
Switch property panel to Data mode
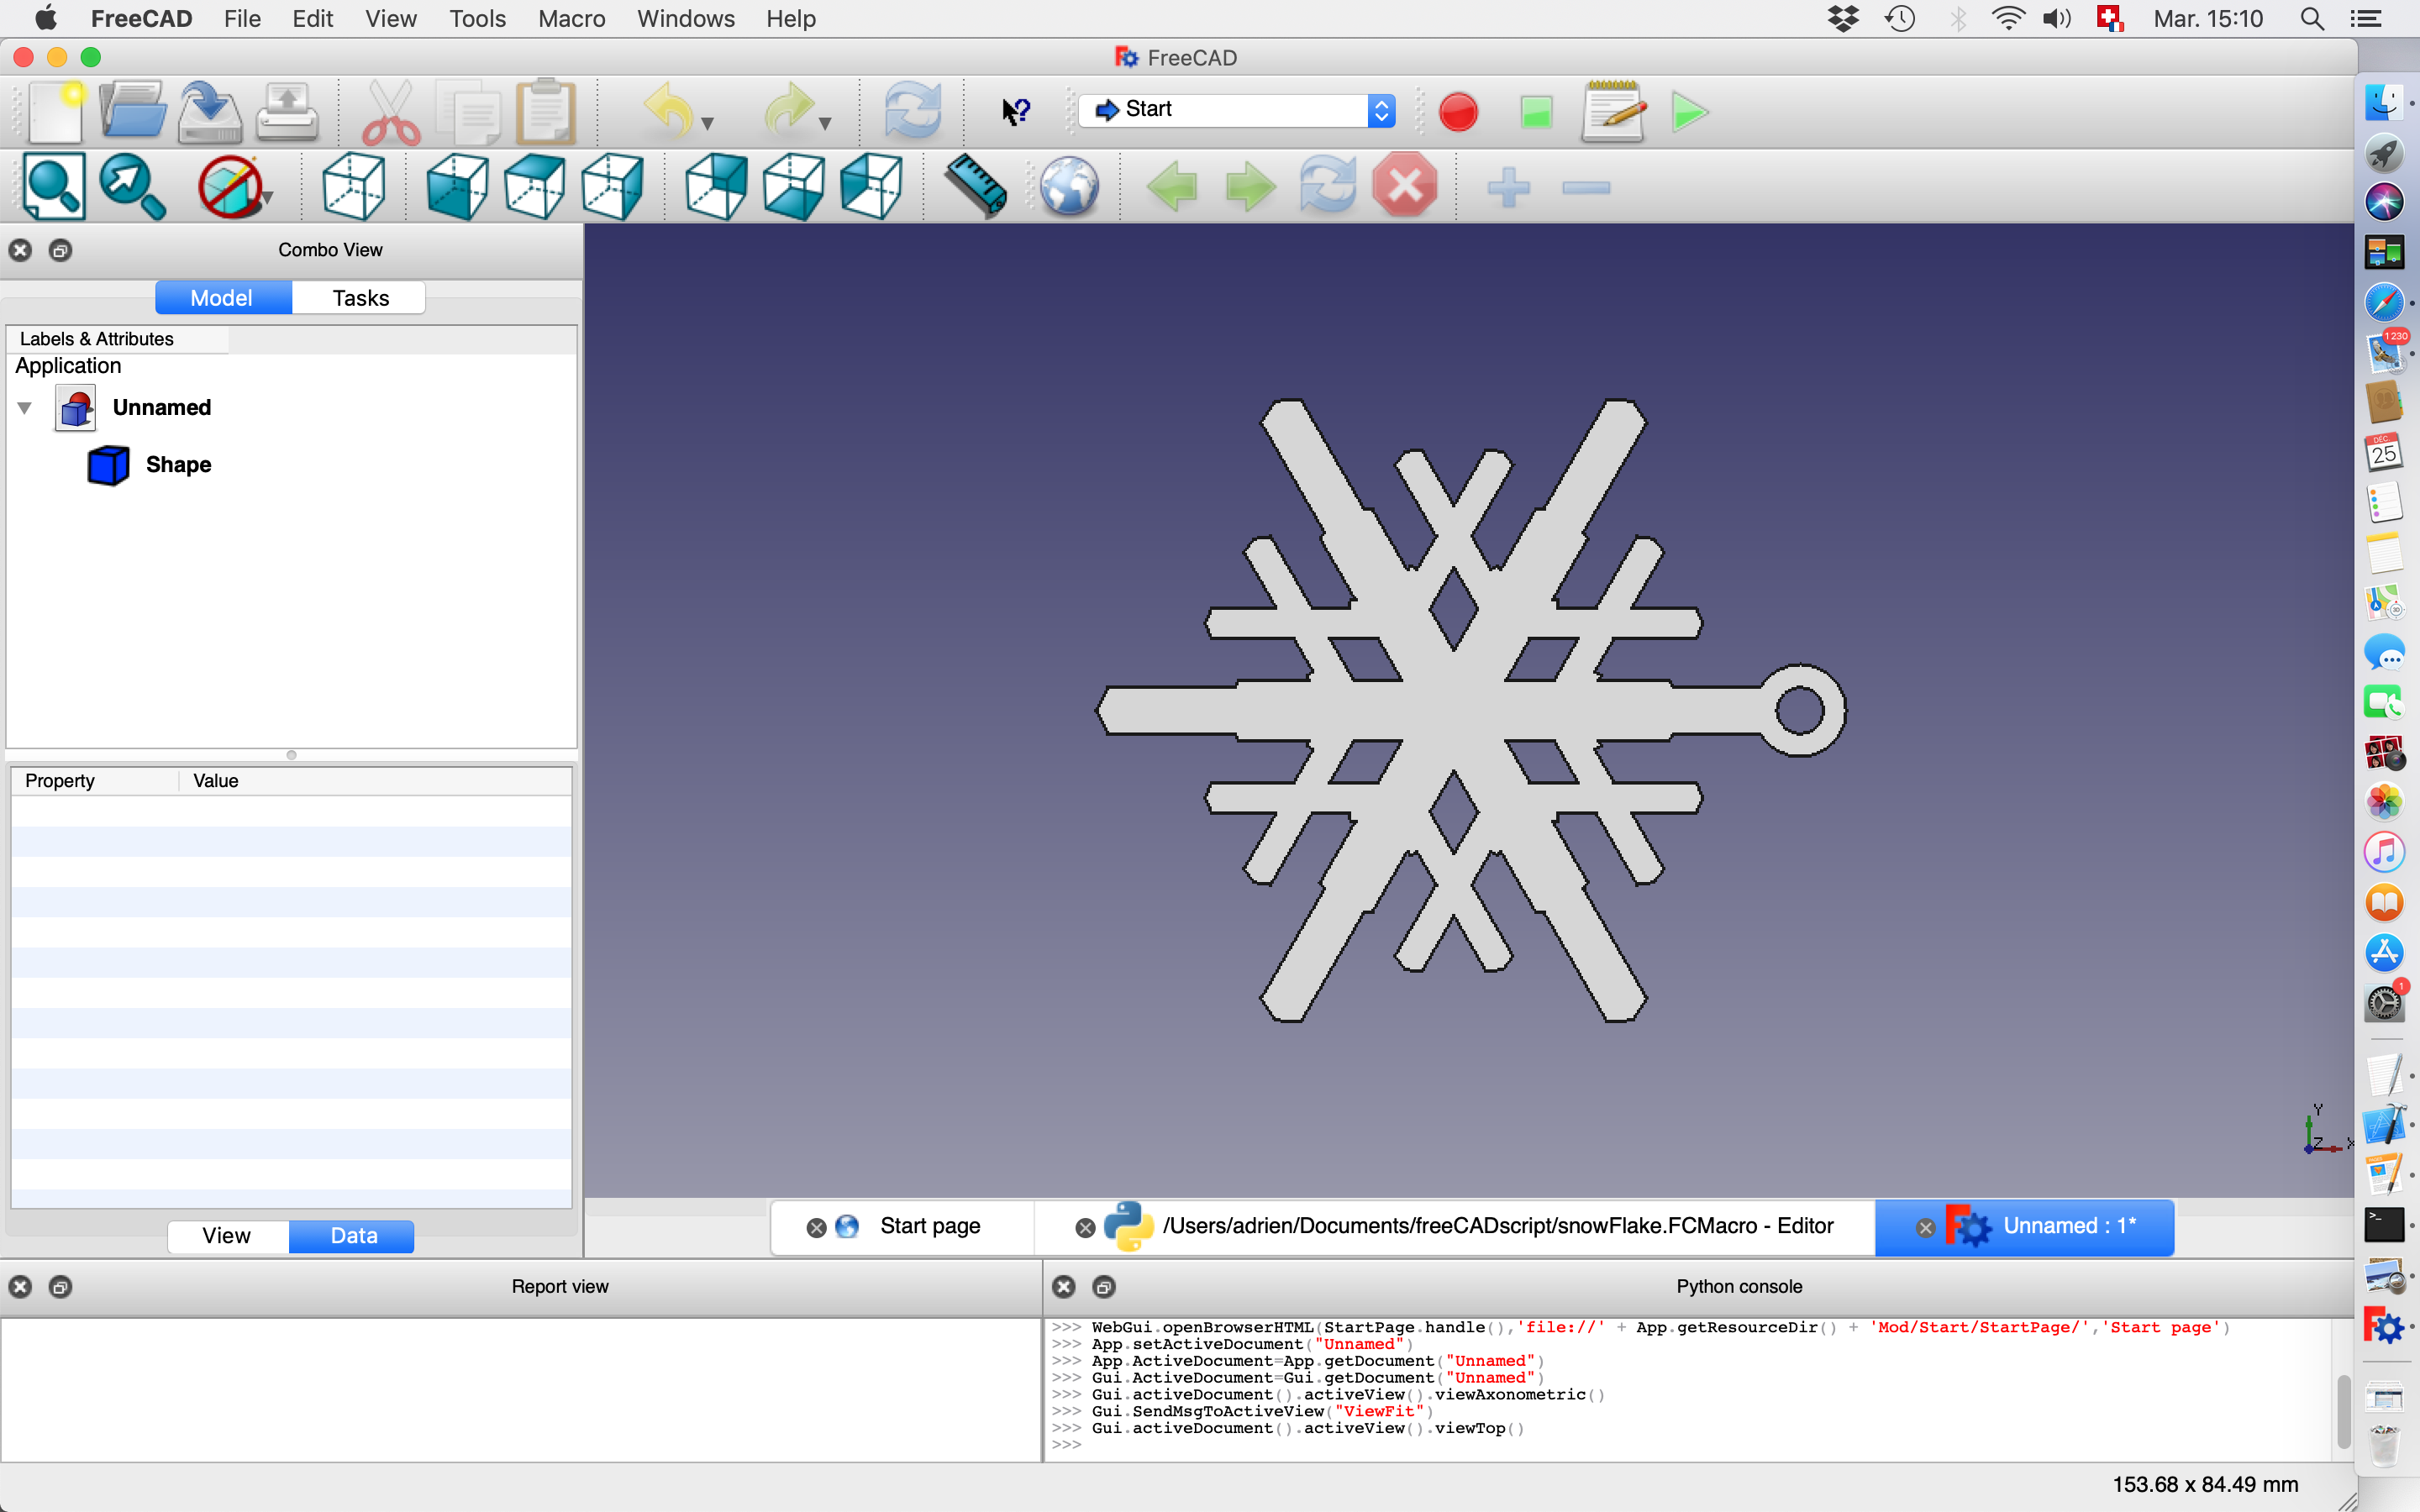[x=353, y=1236]
